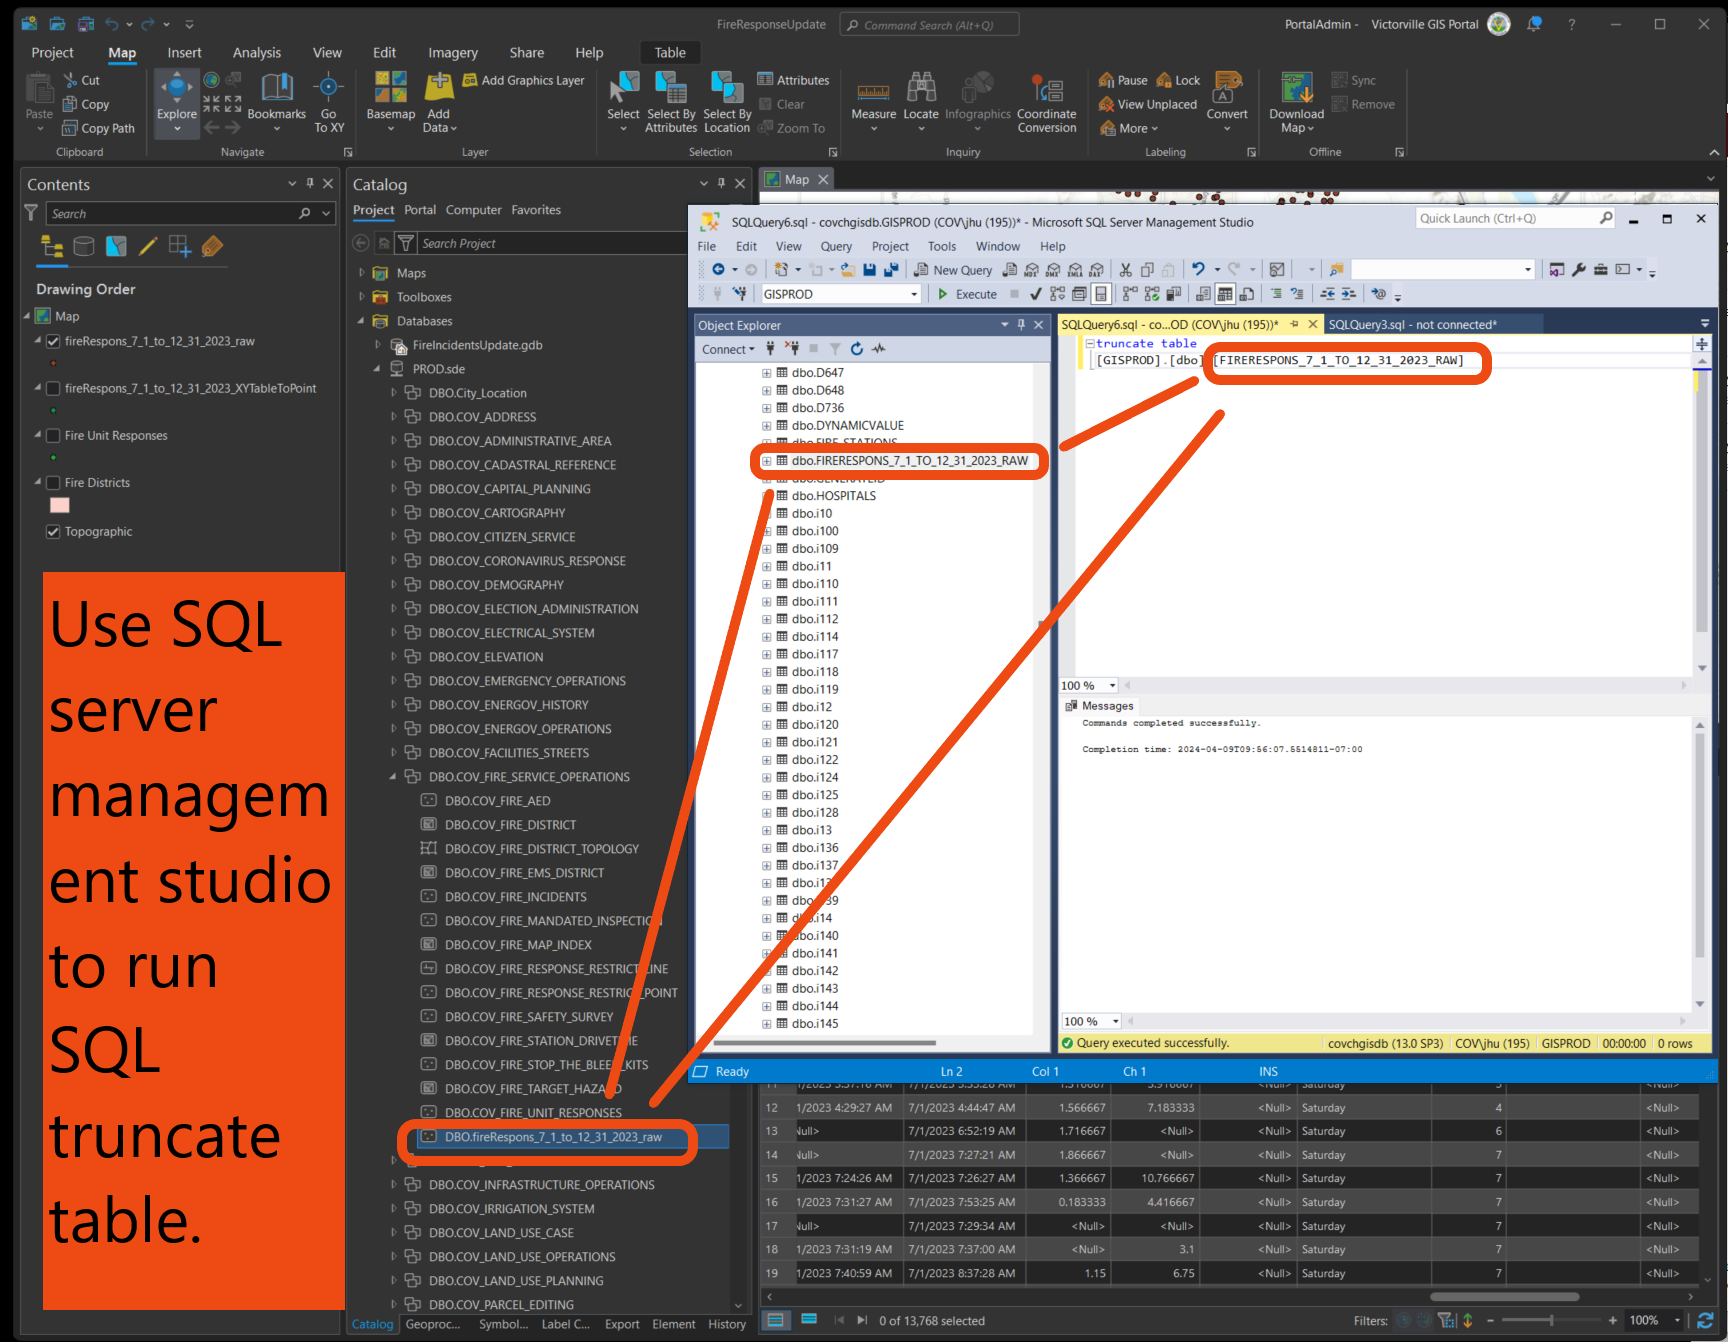The image size is (1728, 1342).
Task: Collapse DBO.COV_FIRE_SERVICE_OPERATIONS dataset
Action: point(394,777)
